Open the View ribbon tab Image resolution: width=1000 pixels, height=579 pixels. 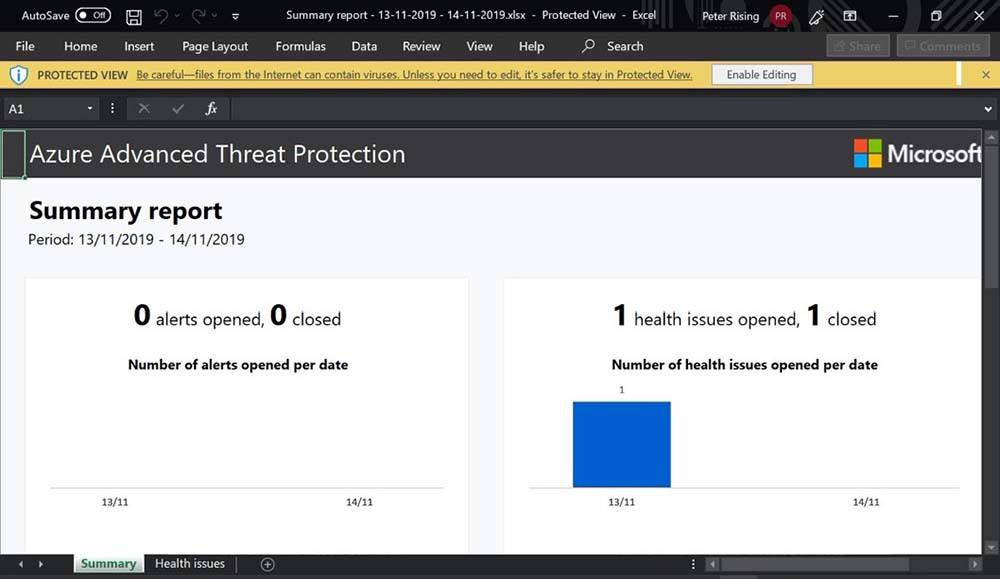tap(479, 46)
